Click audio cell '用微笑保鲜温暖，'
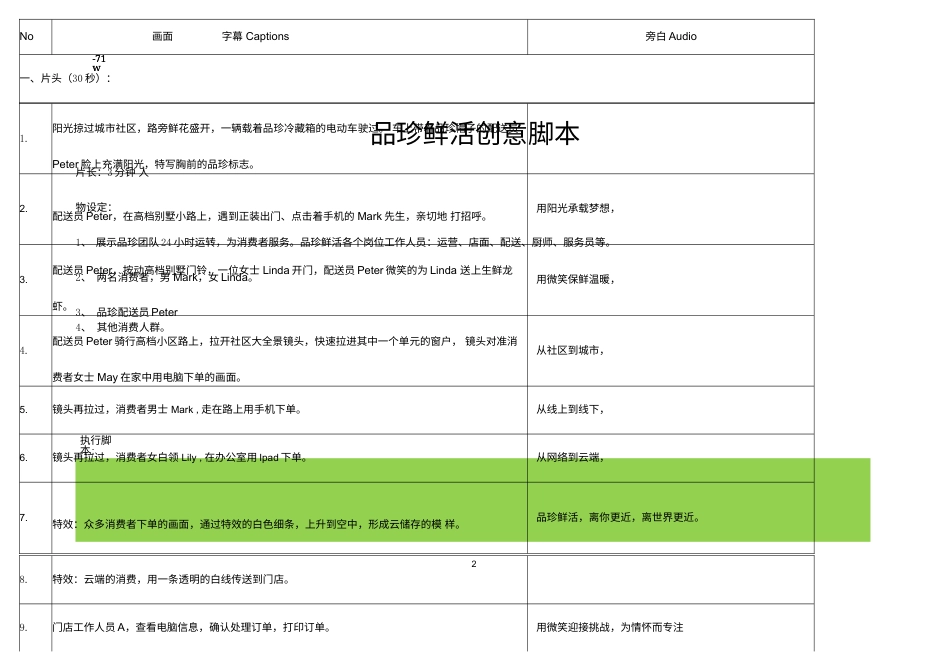The height and width of the screenshot is (672, 950). pos(576,279)
